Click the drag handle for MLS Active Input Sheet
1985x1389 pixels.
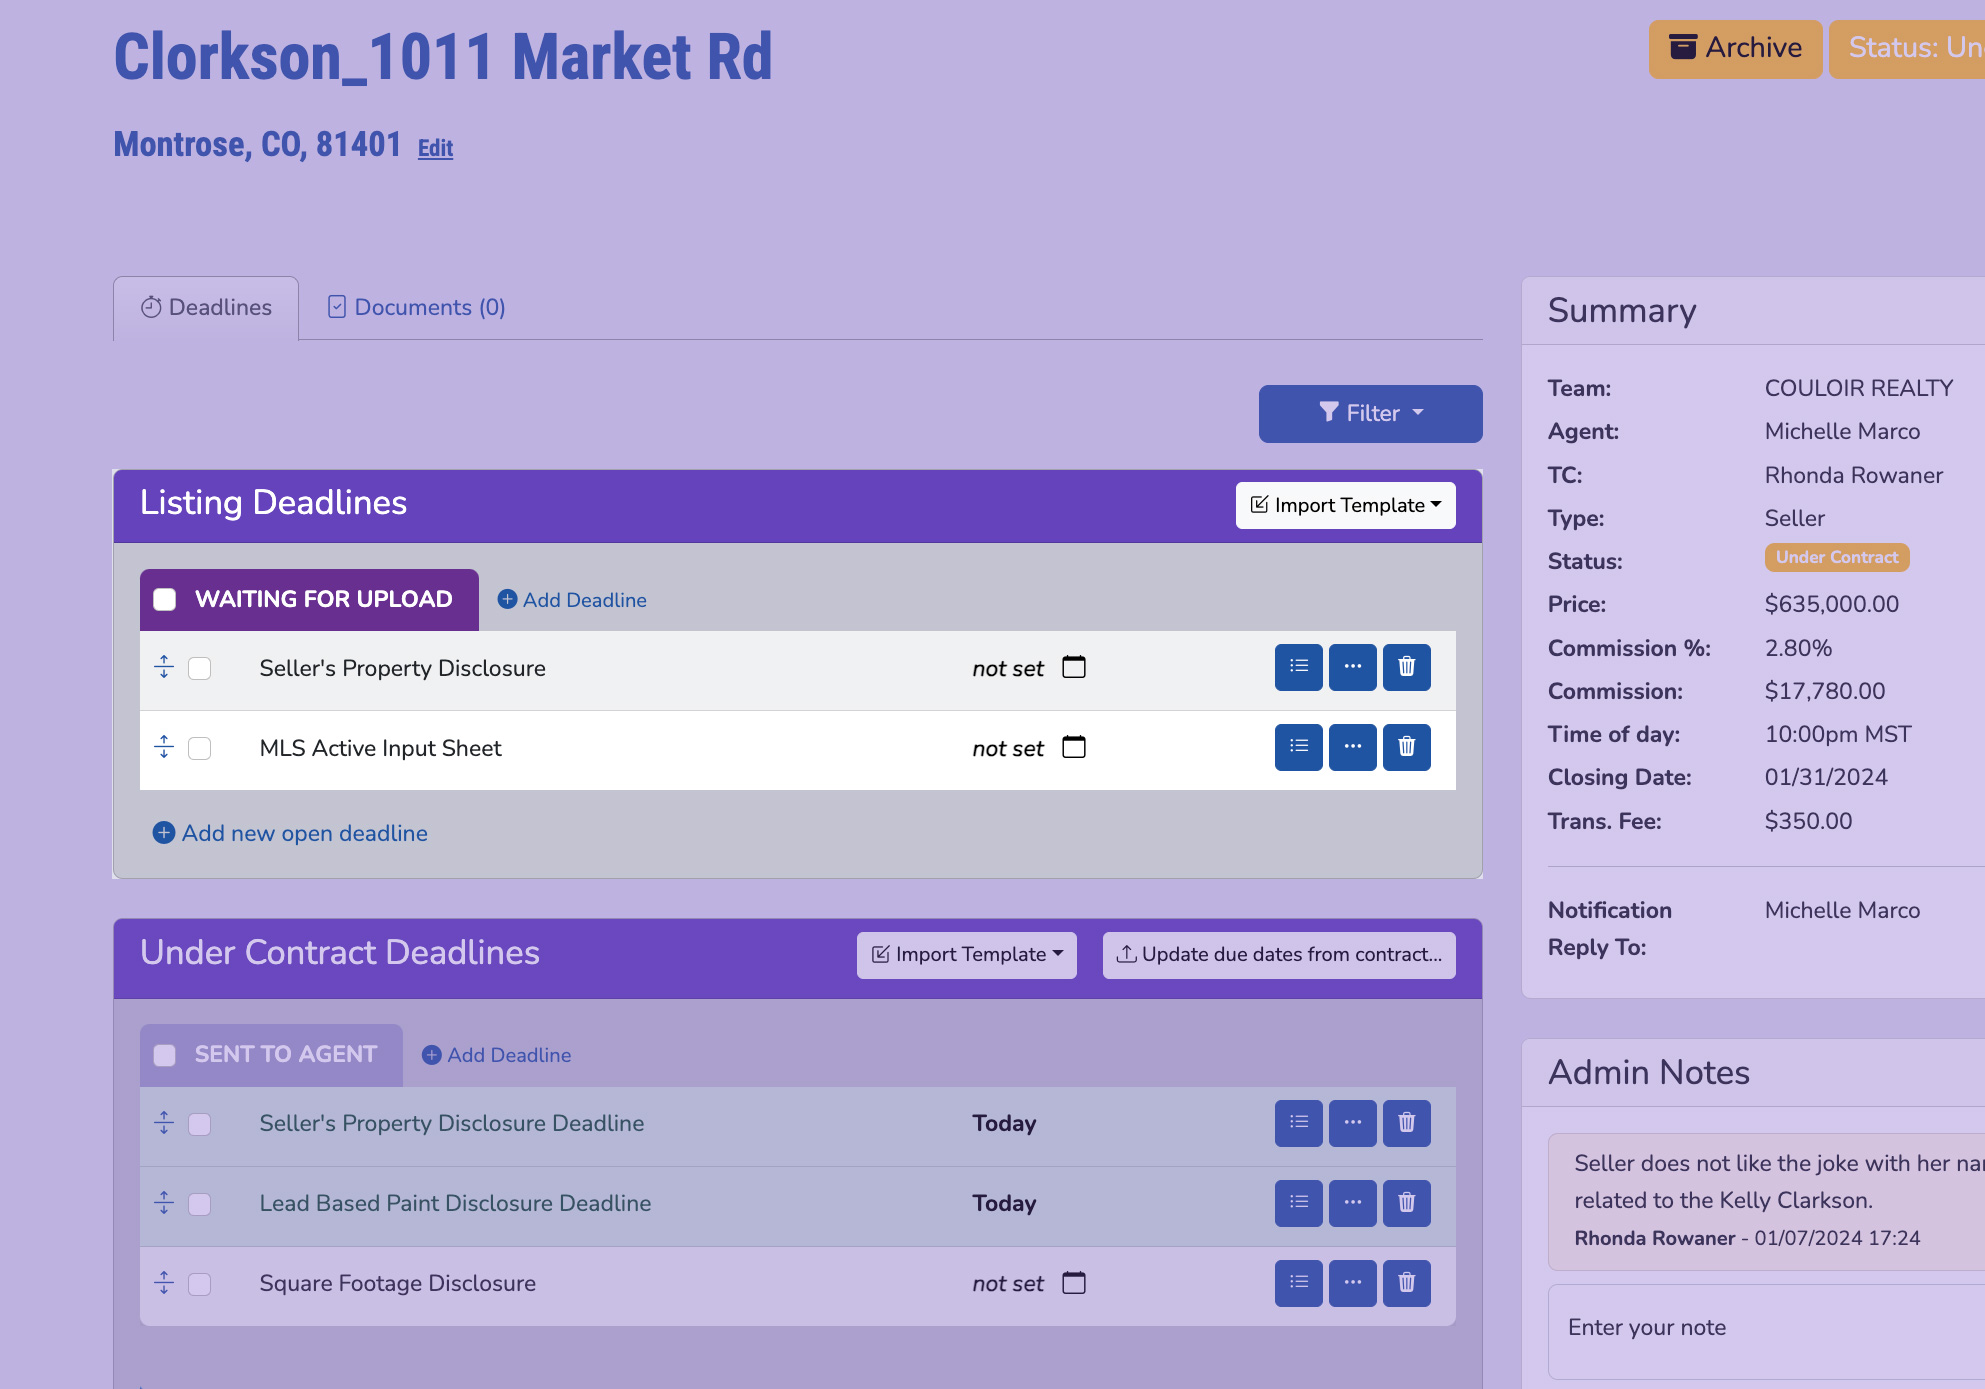164,747
